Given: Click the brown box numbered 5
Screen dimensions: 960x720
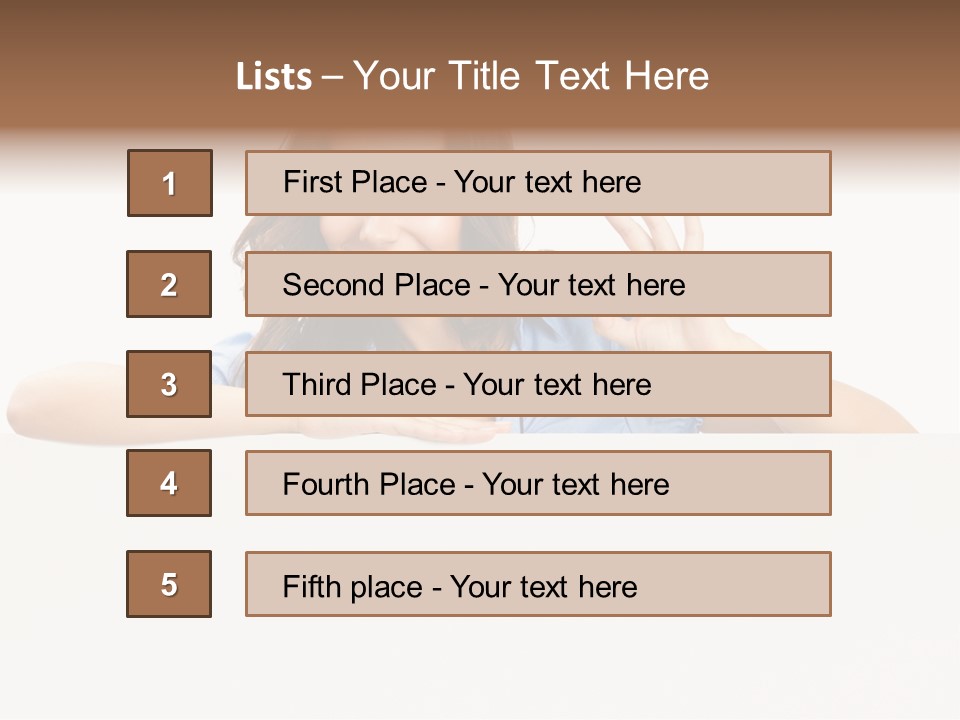Looking at the screenshot, I should pos(169,584).
